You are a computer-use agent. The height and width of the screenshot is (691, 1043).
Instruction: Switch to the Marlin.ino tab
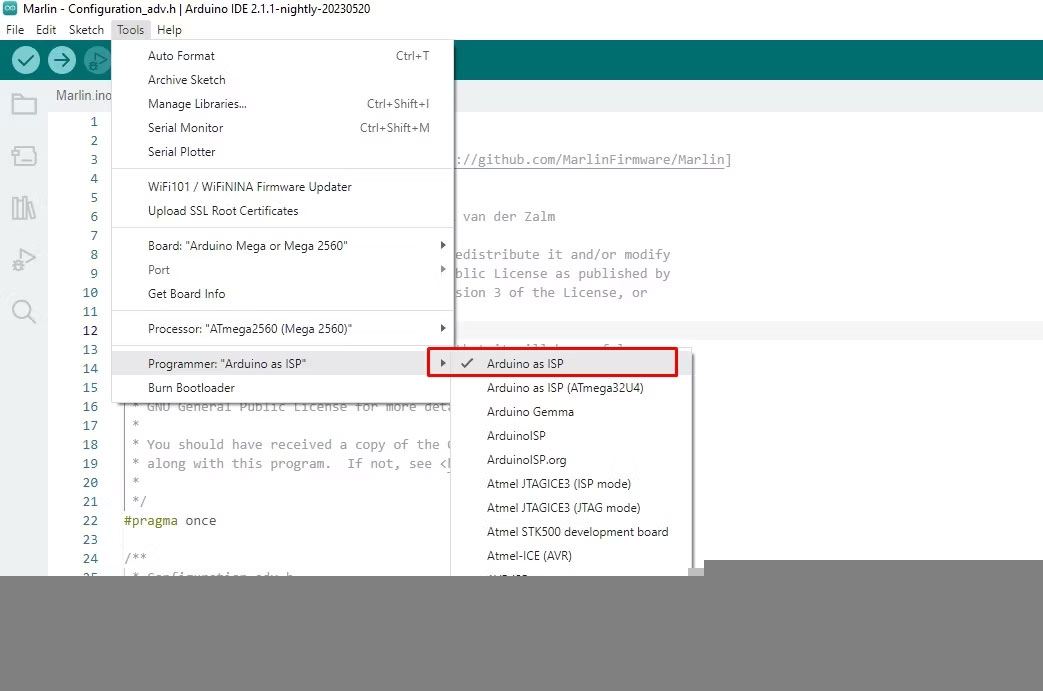click(x=82, y=96)
